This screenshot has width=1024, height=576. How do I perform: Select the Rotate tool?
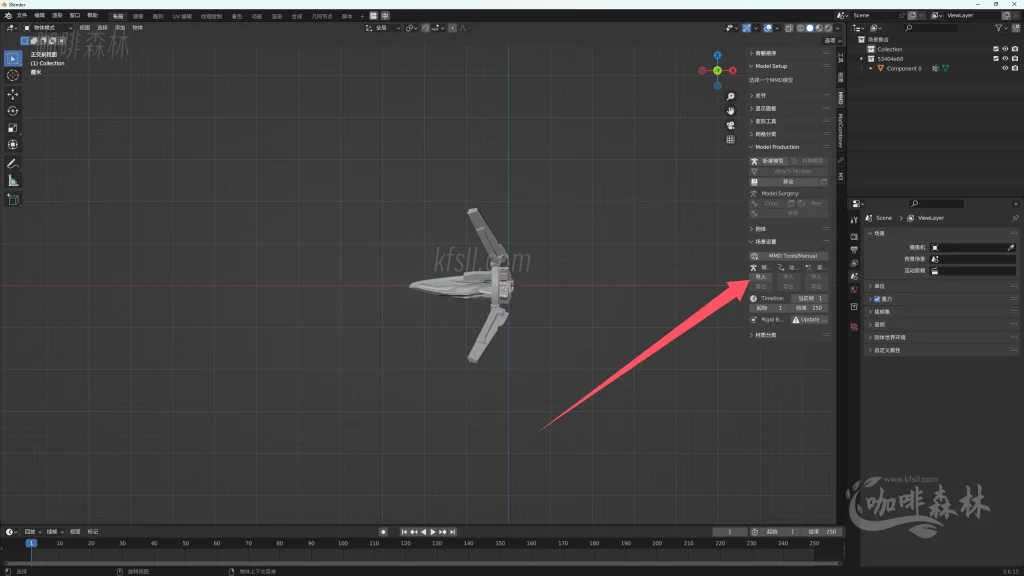[13, 110]
